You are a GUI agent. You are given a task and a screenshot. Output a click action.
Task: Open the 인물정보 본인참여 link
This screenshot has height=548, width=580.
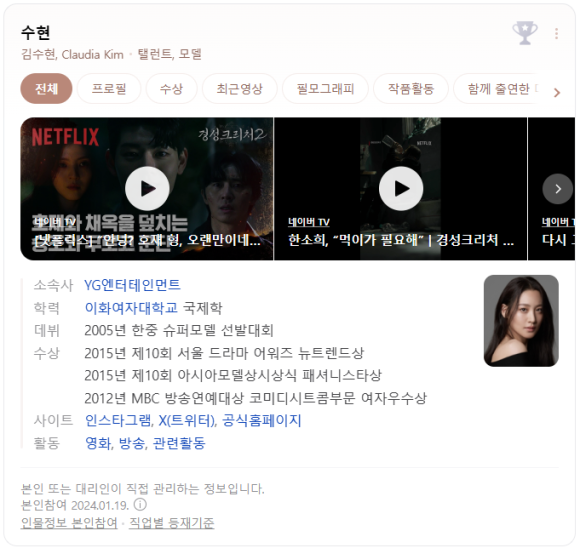(69, 523)
